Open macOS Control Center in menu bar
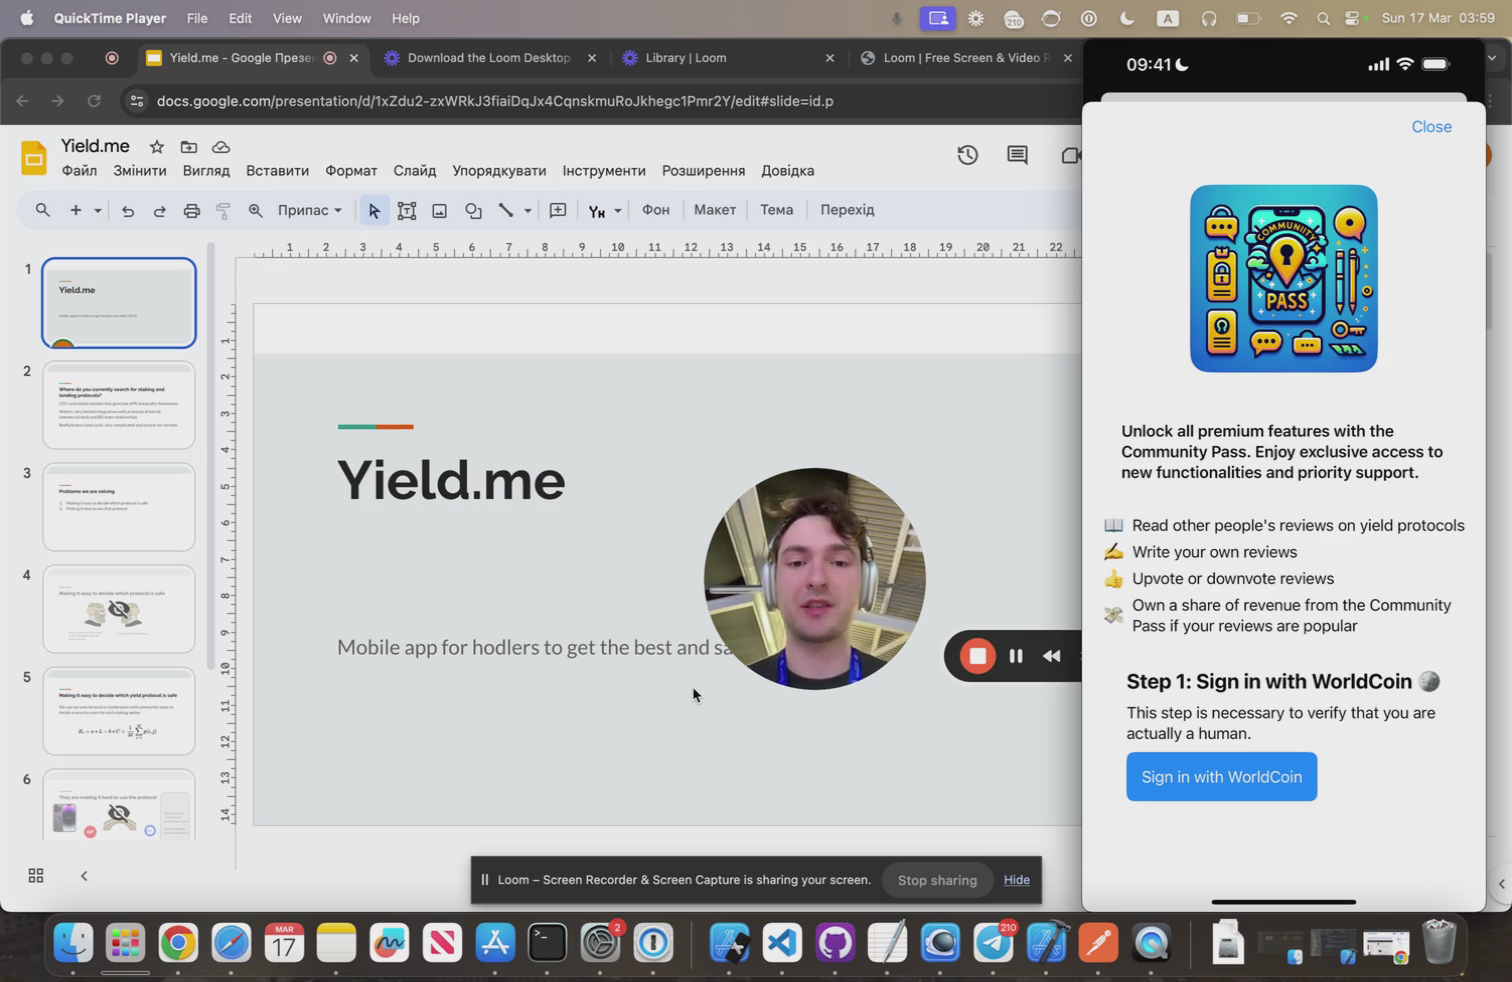Screen dimensions: 1512x982 [1353, 18]
